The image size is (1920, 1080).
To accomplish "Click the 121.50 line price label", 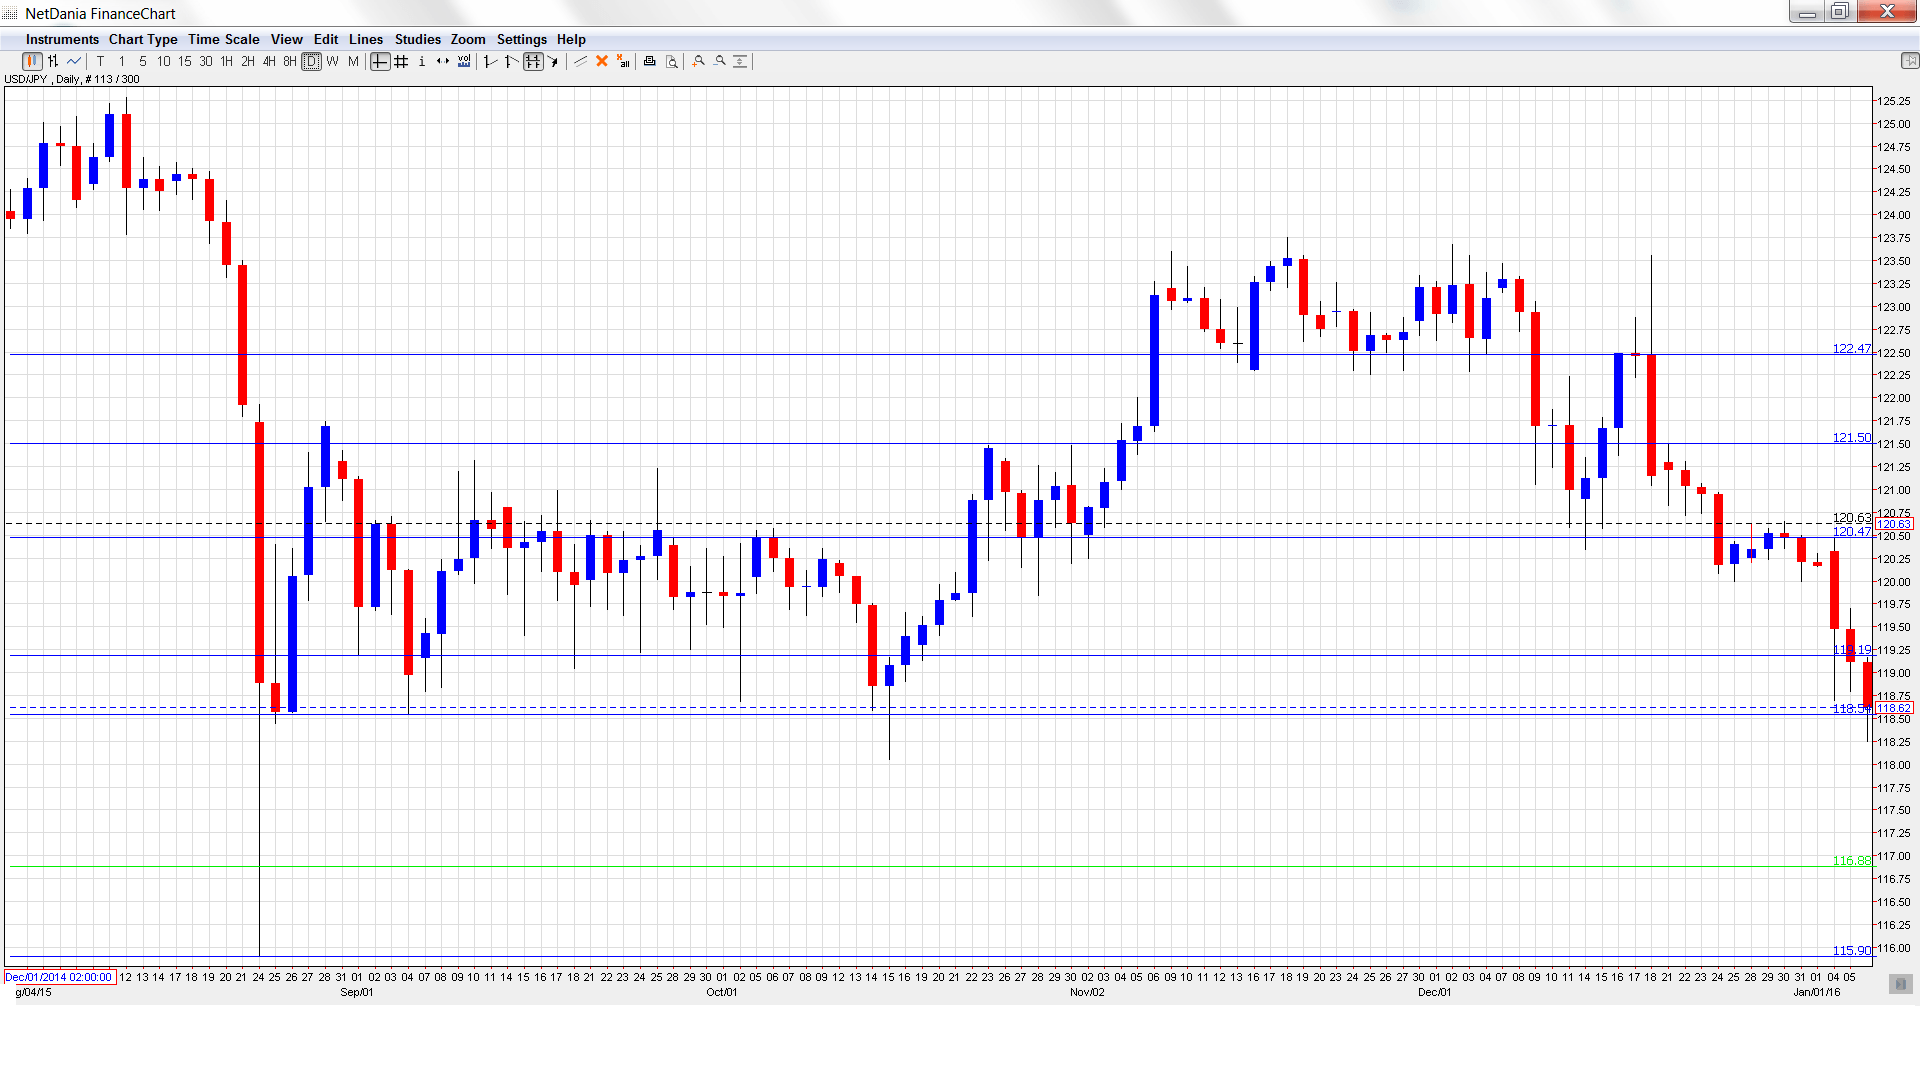I will coord(1851,438).
